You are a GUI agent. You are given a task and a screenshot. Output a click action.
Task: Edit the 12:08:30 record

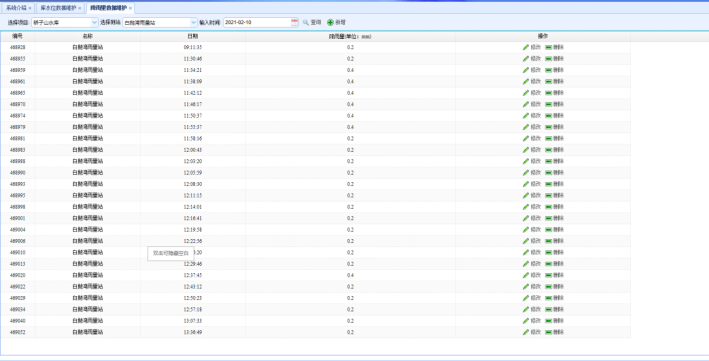tap(532, 184)
